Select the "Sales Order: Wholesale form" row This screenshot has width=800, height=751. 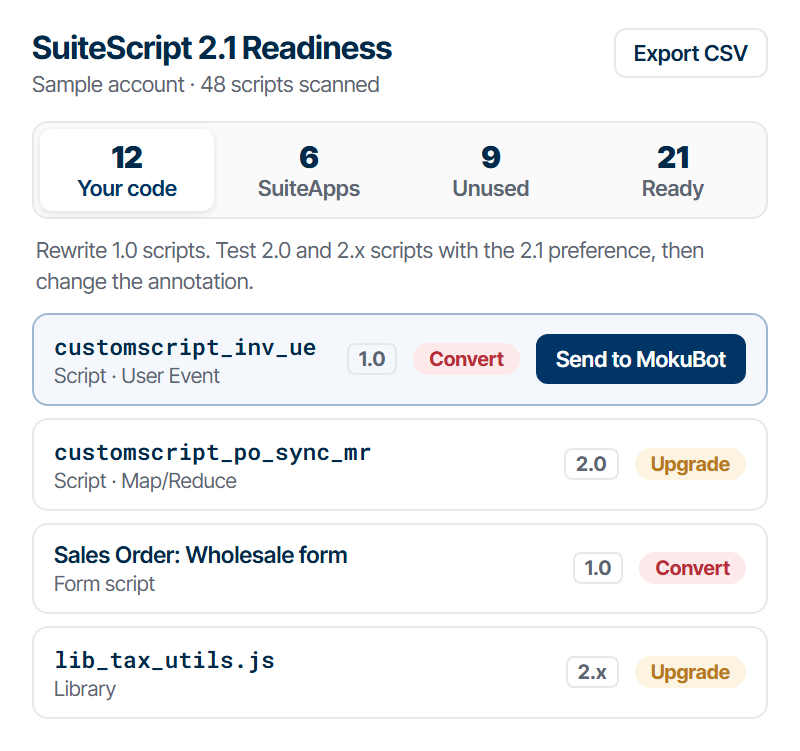[x=399, y=568]
